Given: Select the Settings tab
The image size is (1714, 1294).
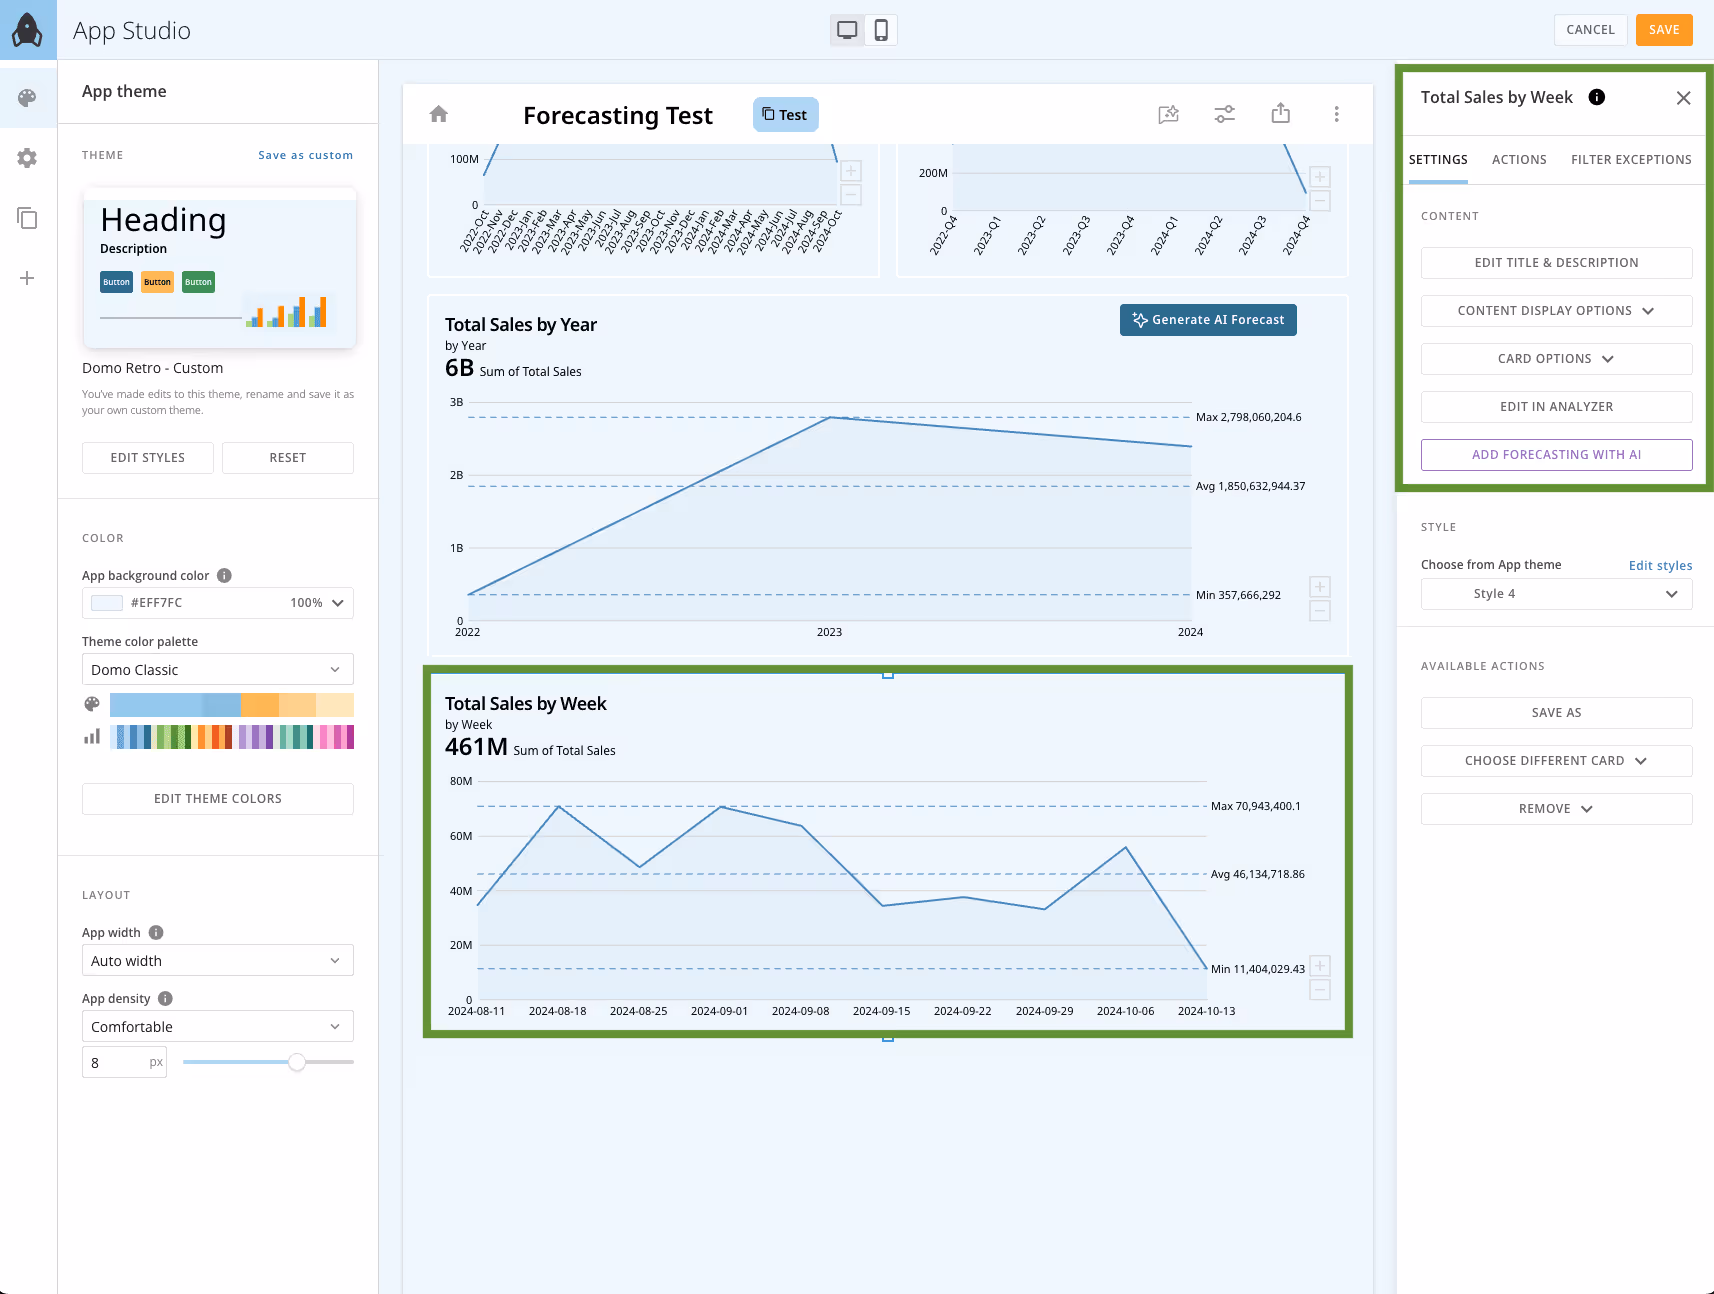Looking at the screenshot, I should click(1438, 160).
